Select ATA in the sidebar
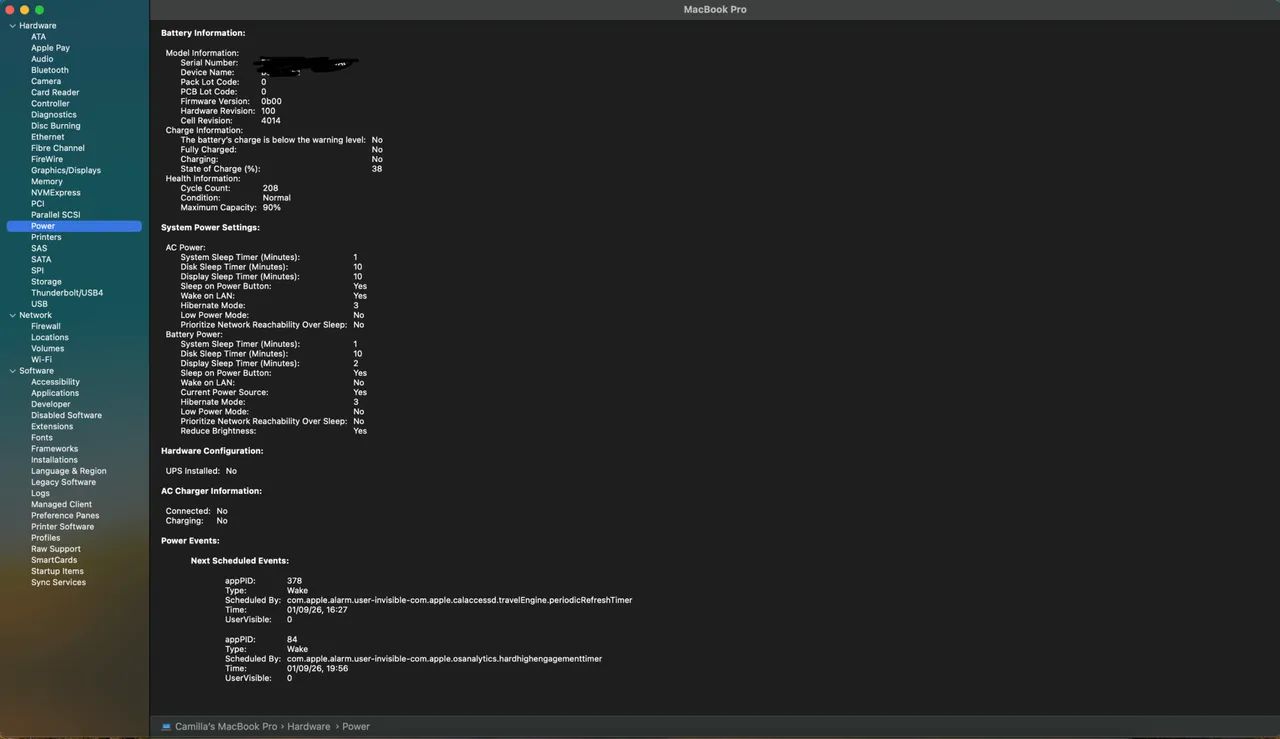1280x739 pixels. 38,37
